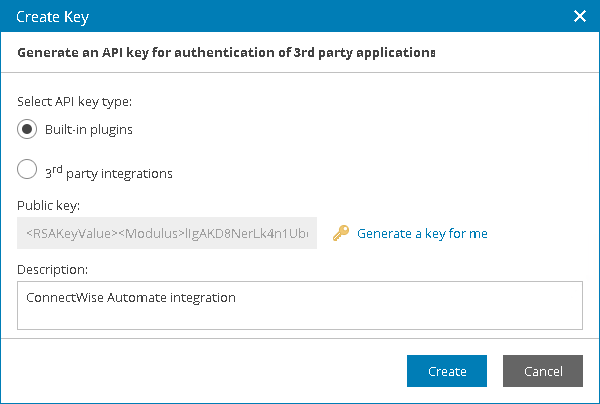Click the bold Generate an API key heading
The width and height of the screenshot is (600, 404).
[227, 52]
